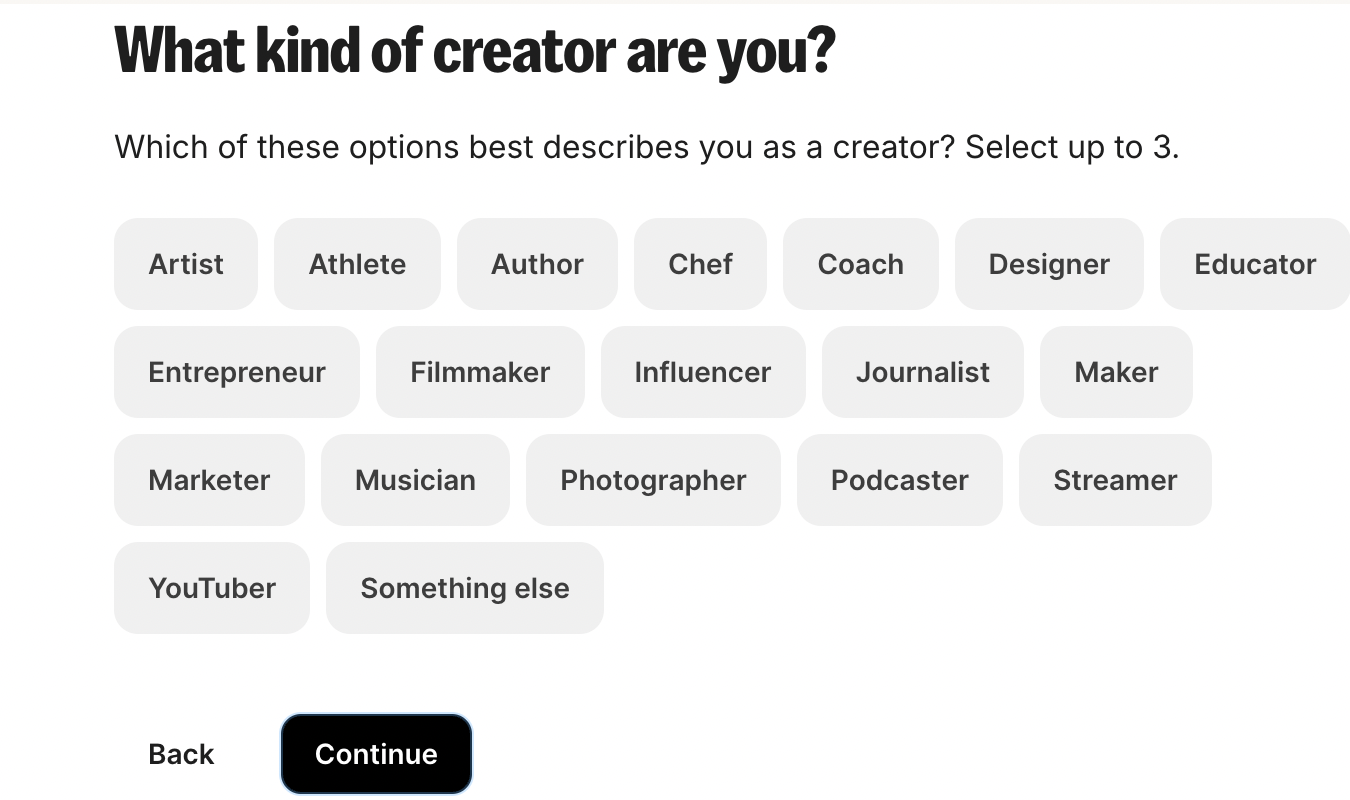The width and height of the screenshot is (1350, 800).
Task: Select the Artist creator option
Action: (x=186, y=264)
